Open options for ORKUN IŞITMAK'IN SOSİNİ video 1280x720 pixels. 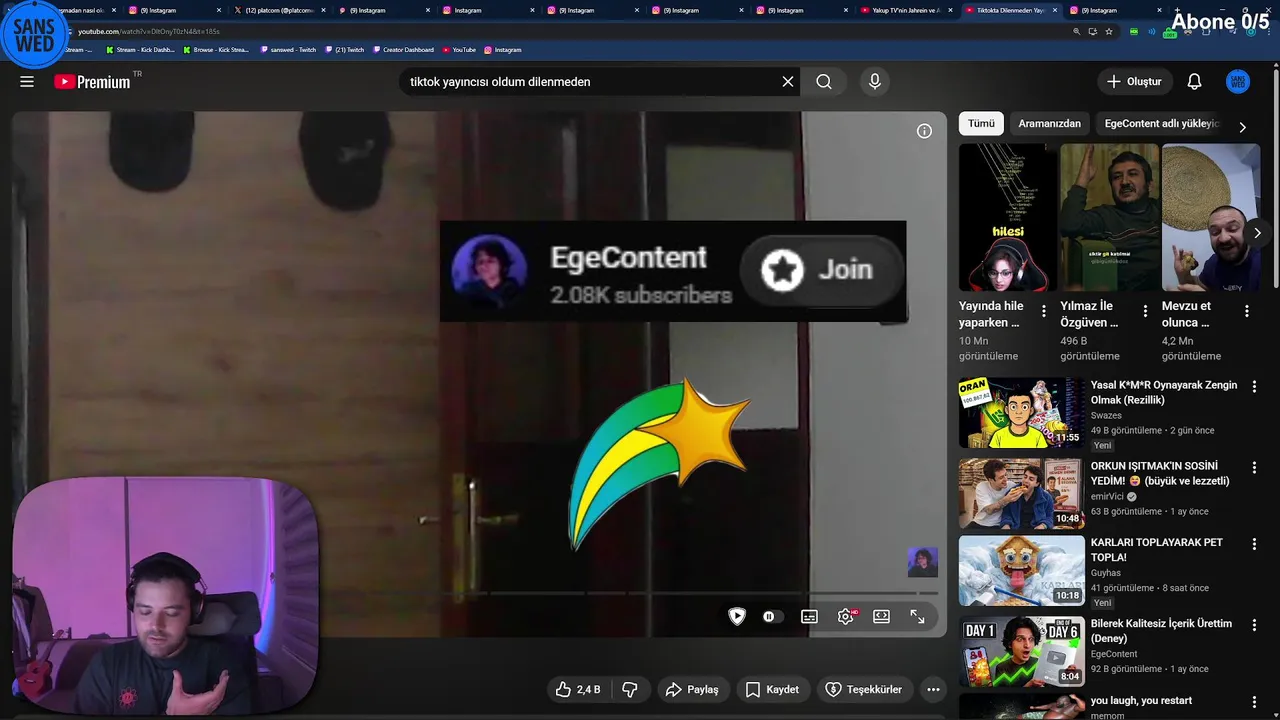pyautogui.click(x=1254, y=467)
